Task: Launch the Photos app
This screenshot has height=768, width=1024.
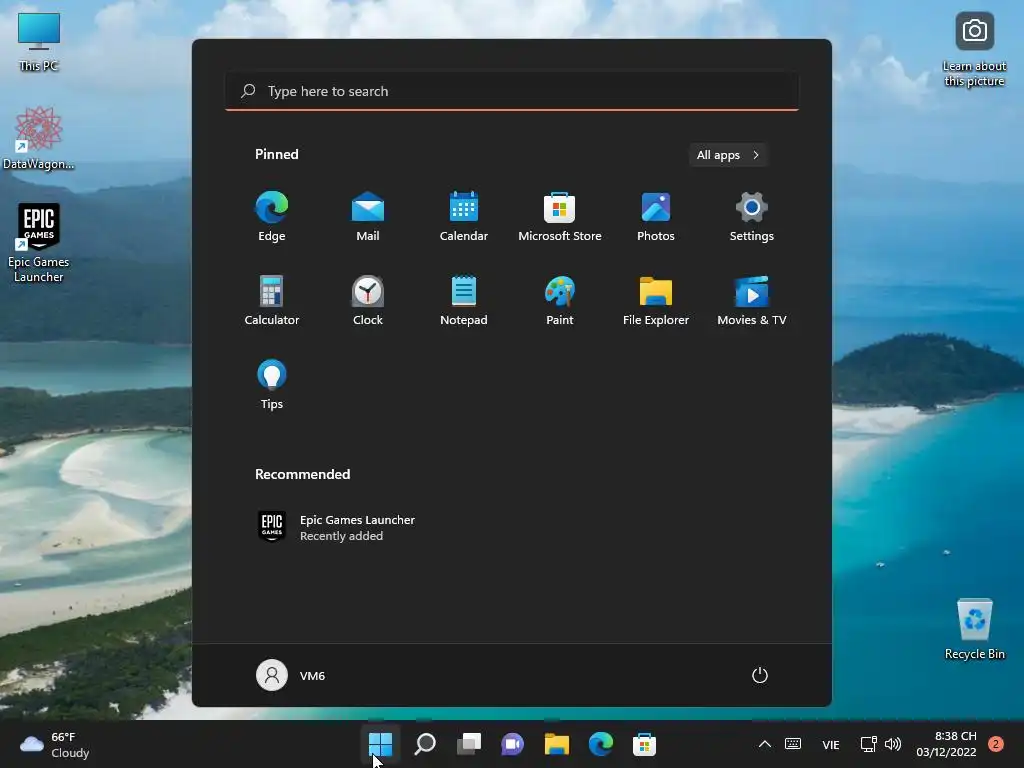Action: 656,217
